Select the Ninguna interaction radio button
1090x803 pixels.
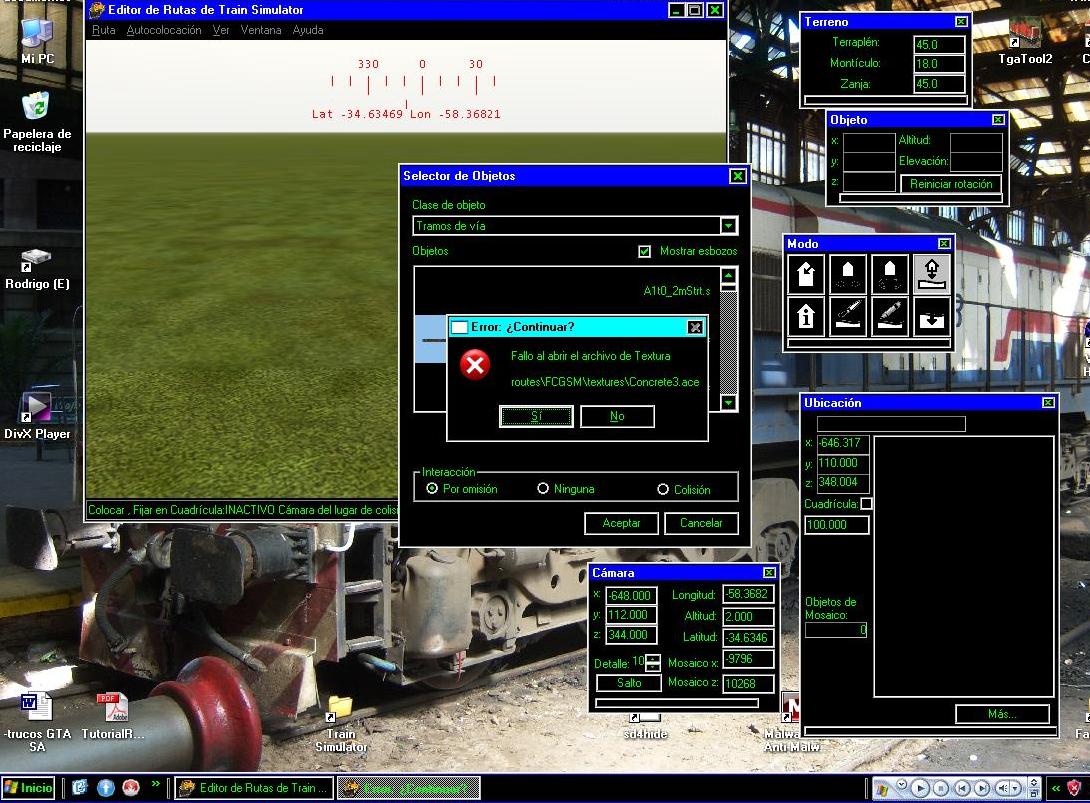coord(543,489)
